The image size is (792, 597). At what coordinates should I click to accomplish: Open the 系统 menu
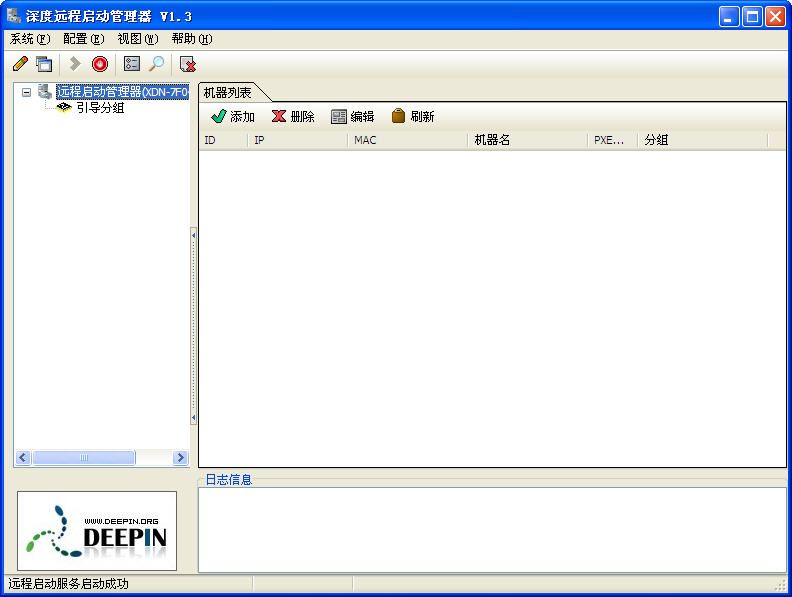(x=29, y=39)
